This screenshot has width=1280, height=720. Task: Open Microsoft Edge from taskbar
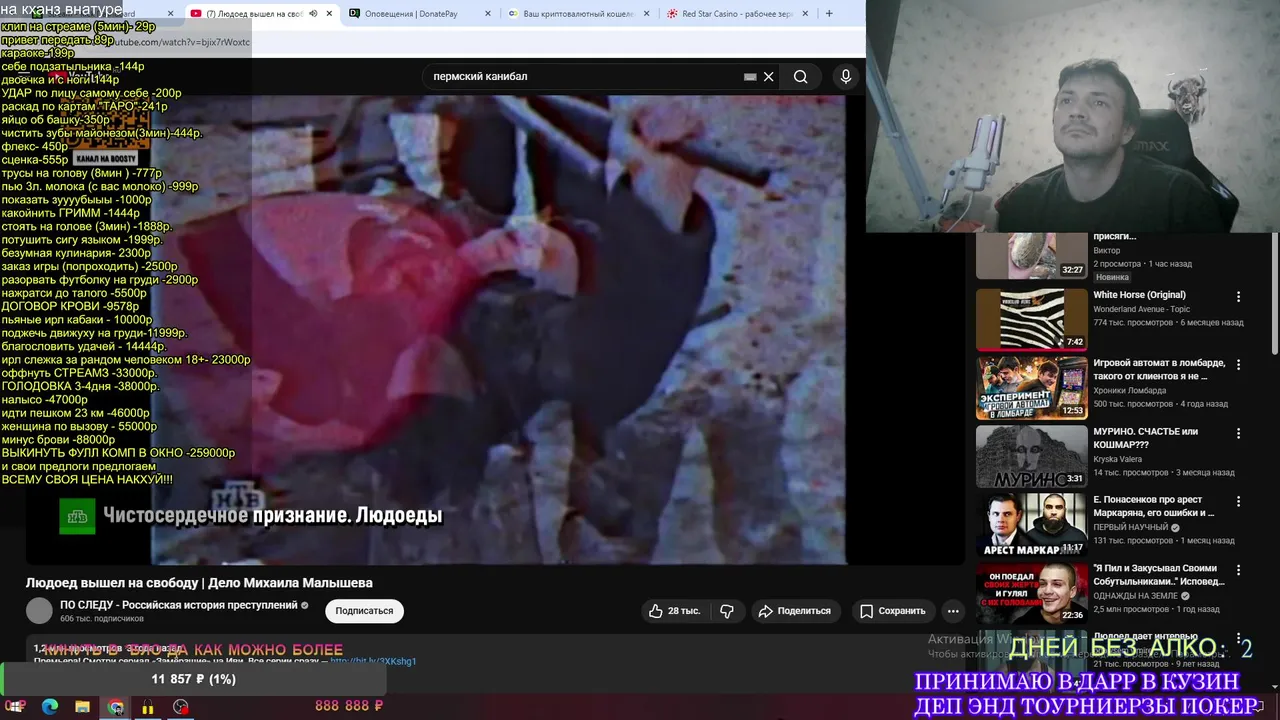click(50, 707)
